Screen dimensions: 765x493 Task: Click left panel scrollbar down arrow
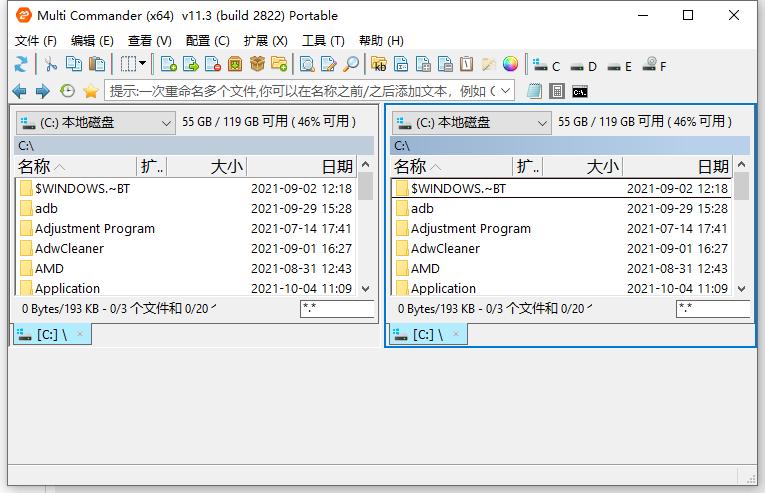tap(366, 288)
